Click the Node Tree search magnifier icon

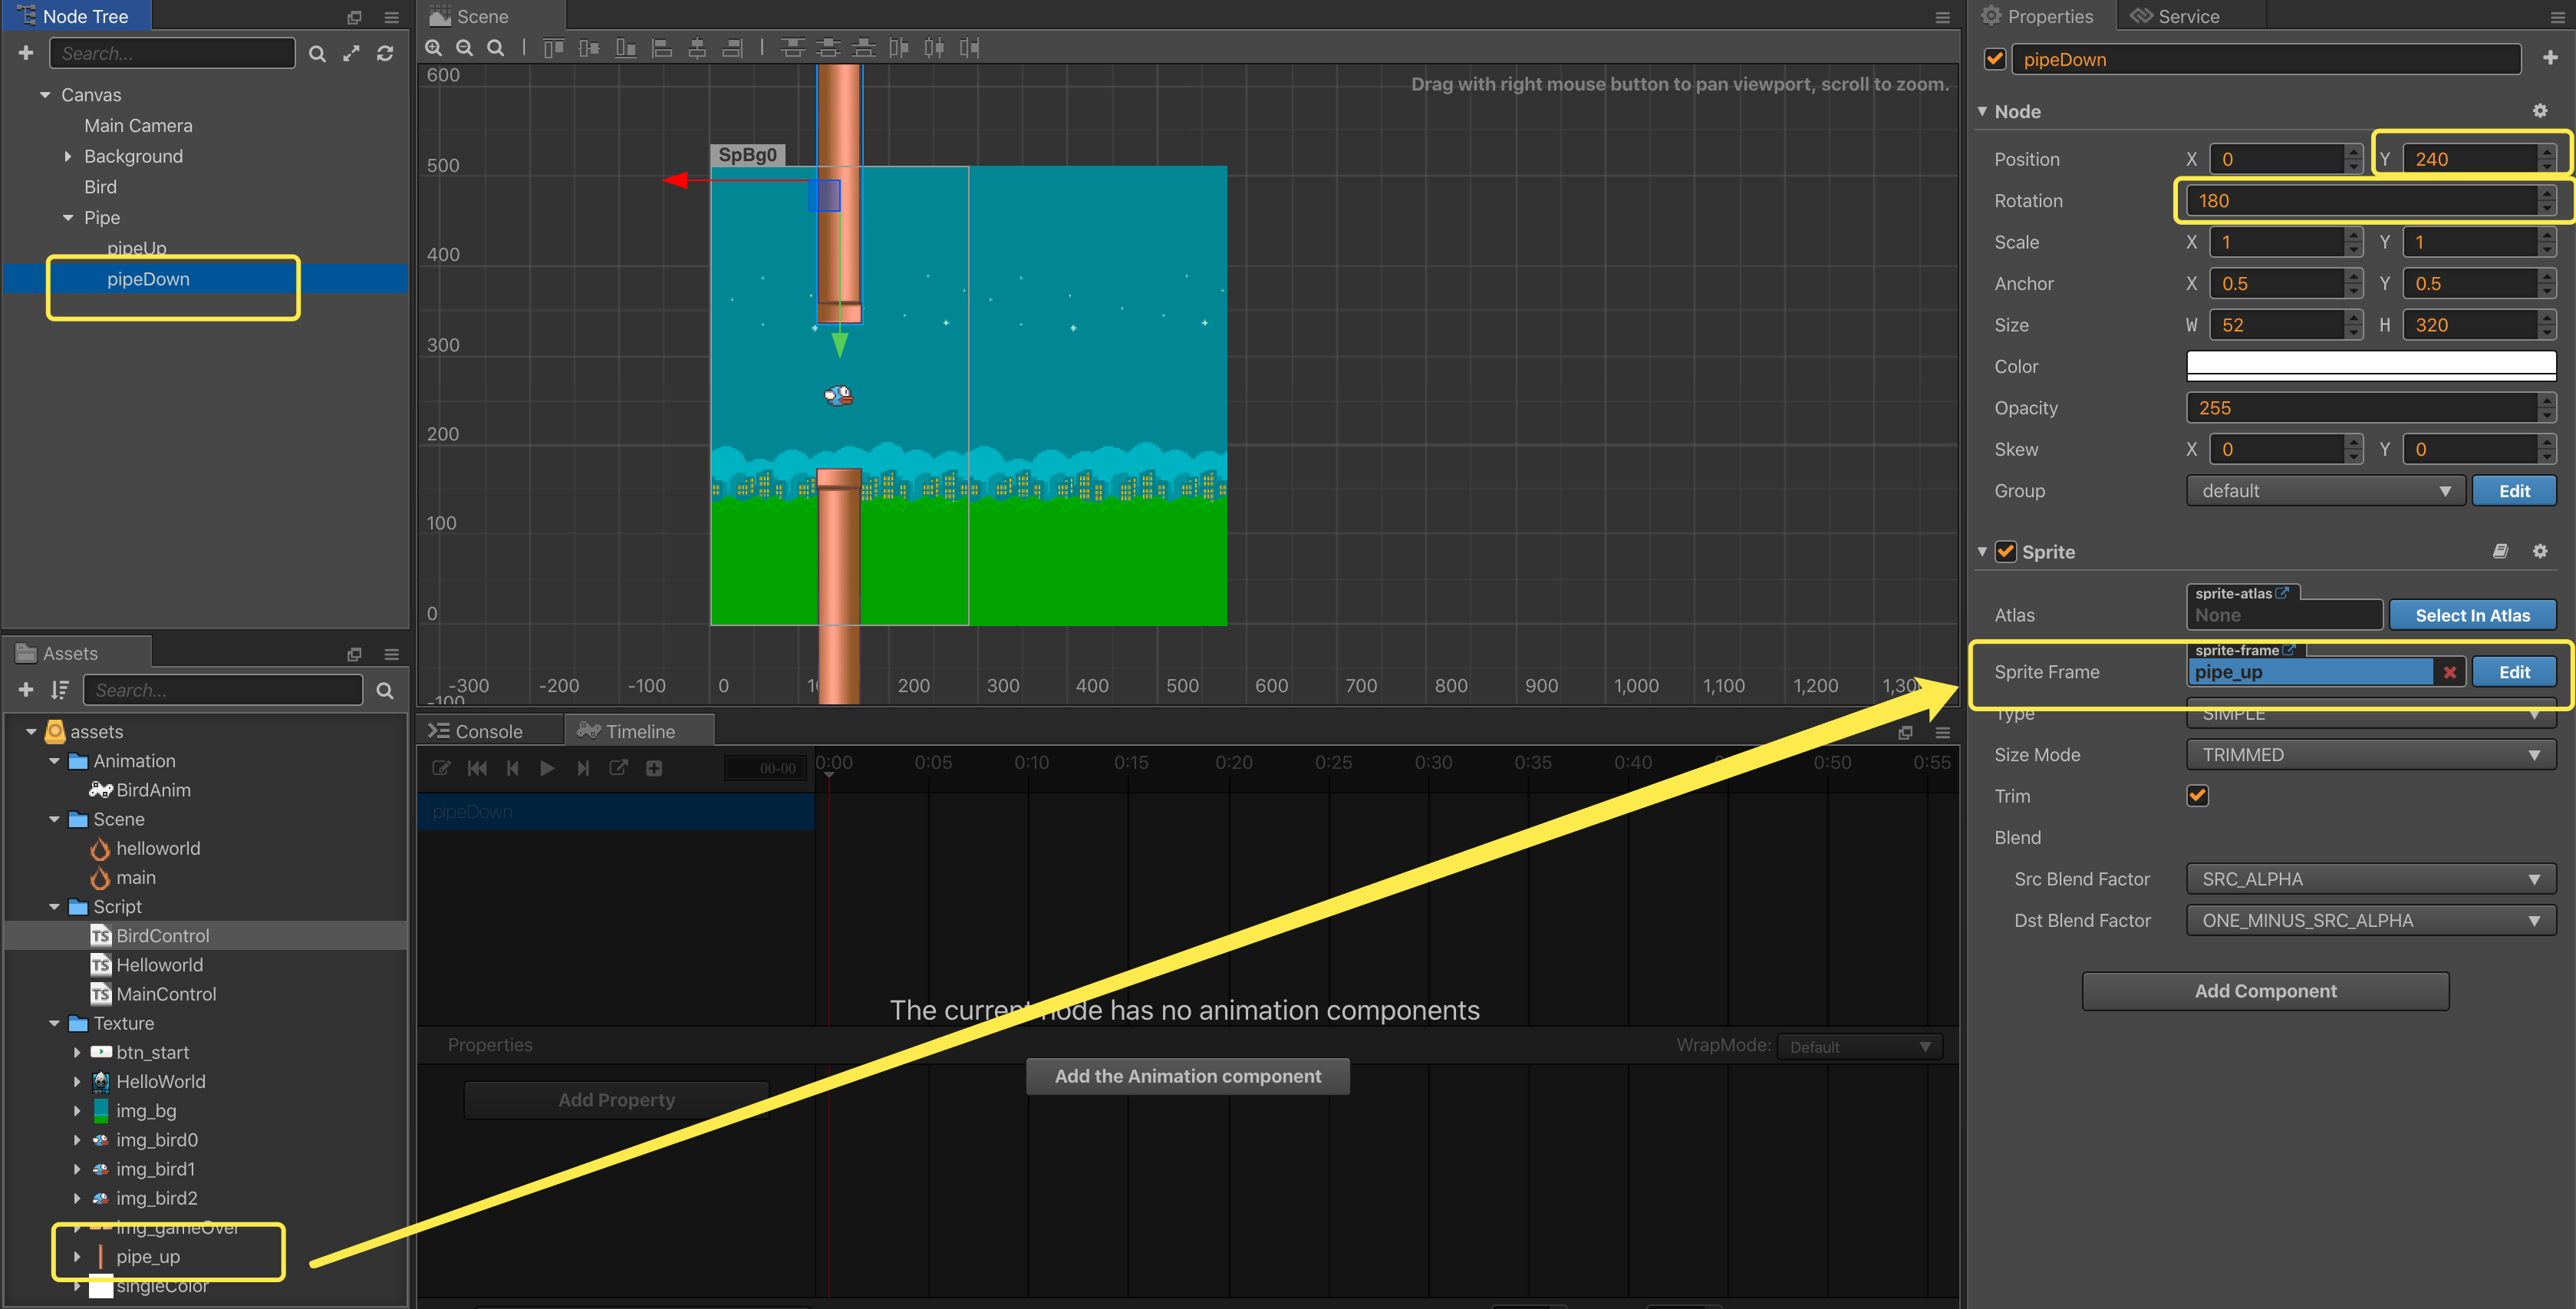click(x=317, y=54)
